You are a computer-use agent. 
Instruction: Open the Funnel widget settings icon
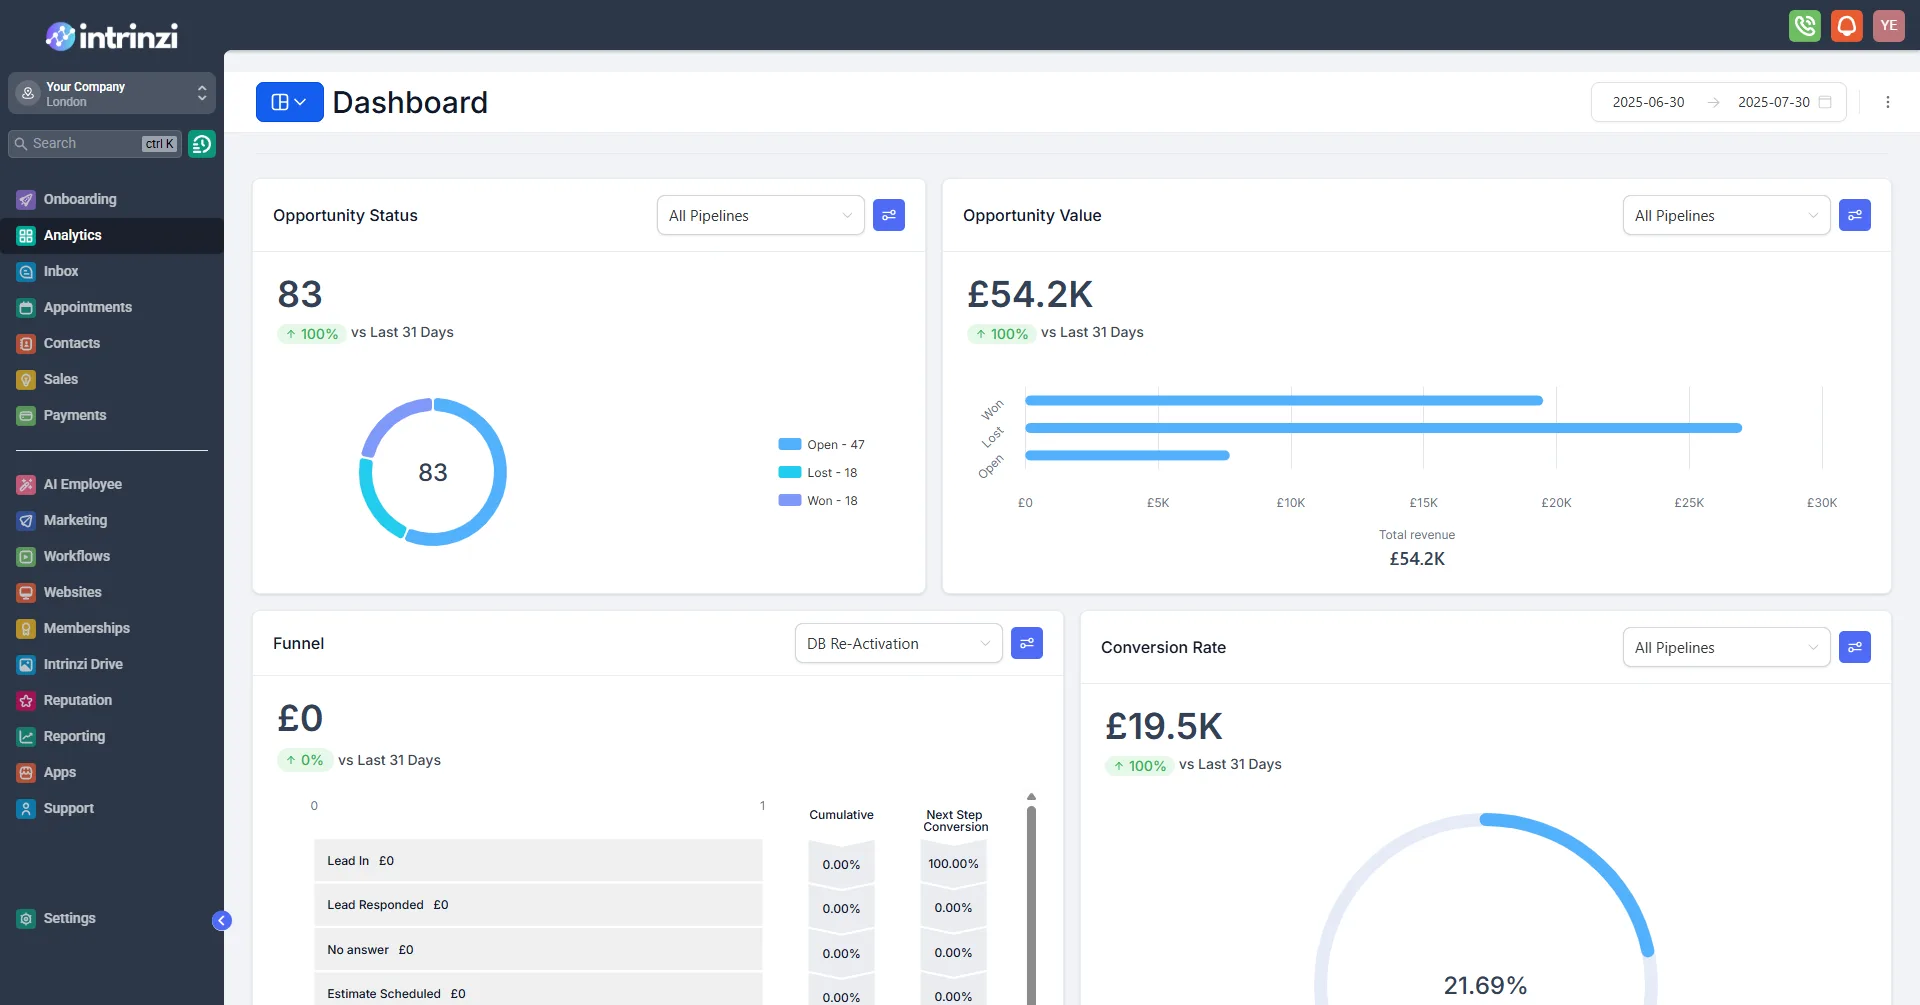click(x=1027, y=643)
